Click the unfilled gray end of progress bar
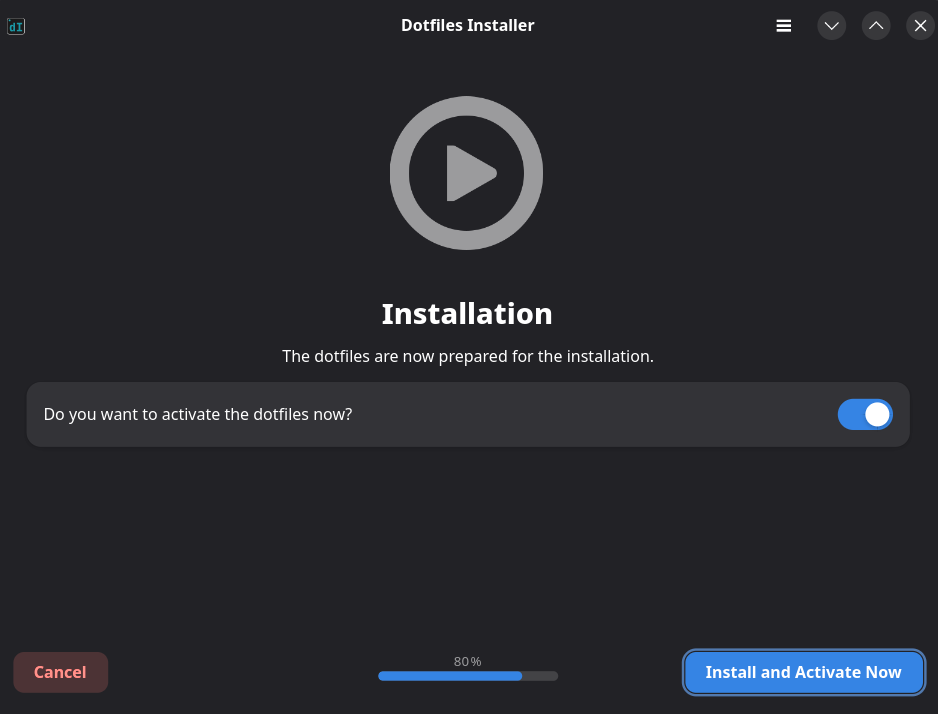The image size is (938, 714). tap(541, 676)
